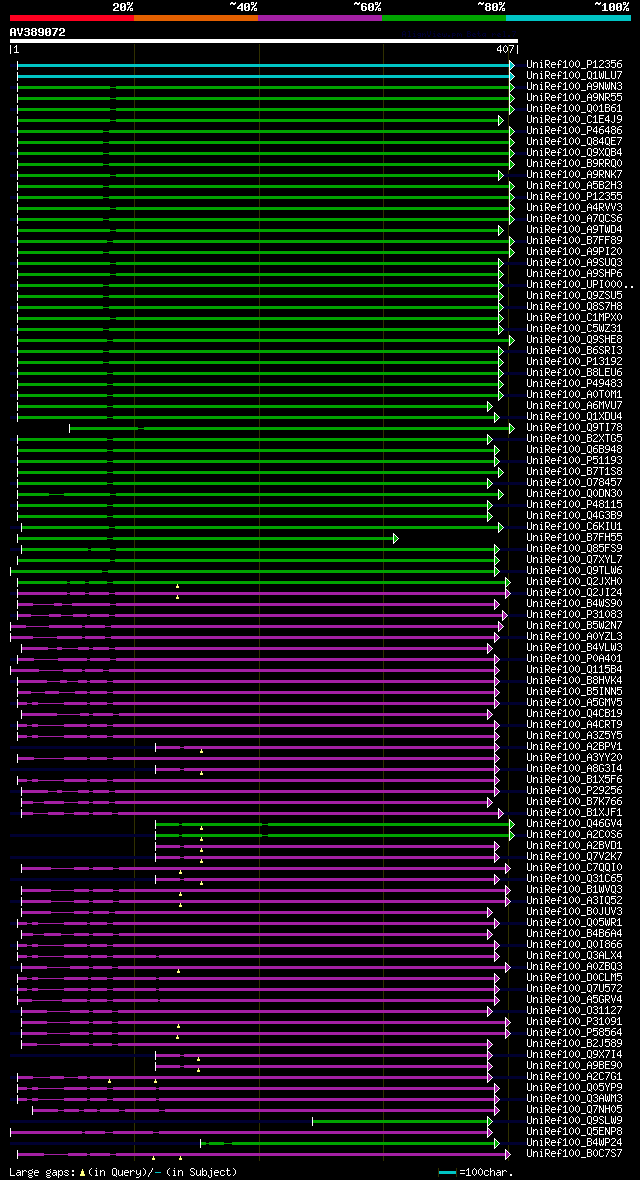Click the UniRef100_P13192 label
Screen dimensions: 640x1180
[574, 361]
